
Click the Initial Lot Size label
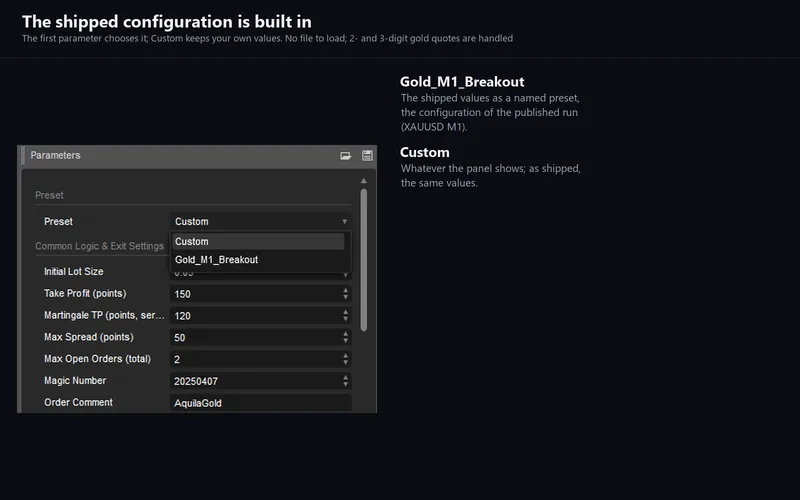[73, 271]
